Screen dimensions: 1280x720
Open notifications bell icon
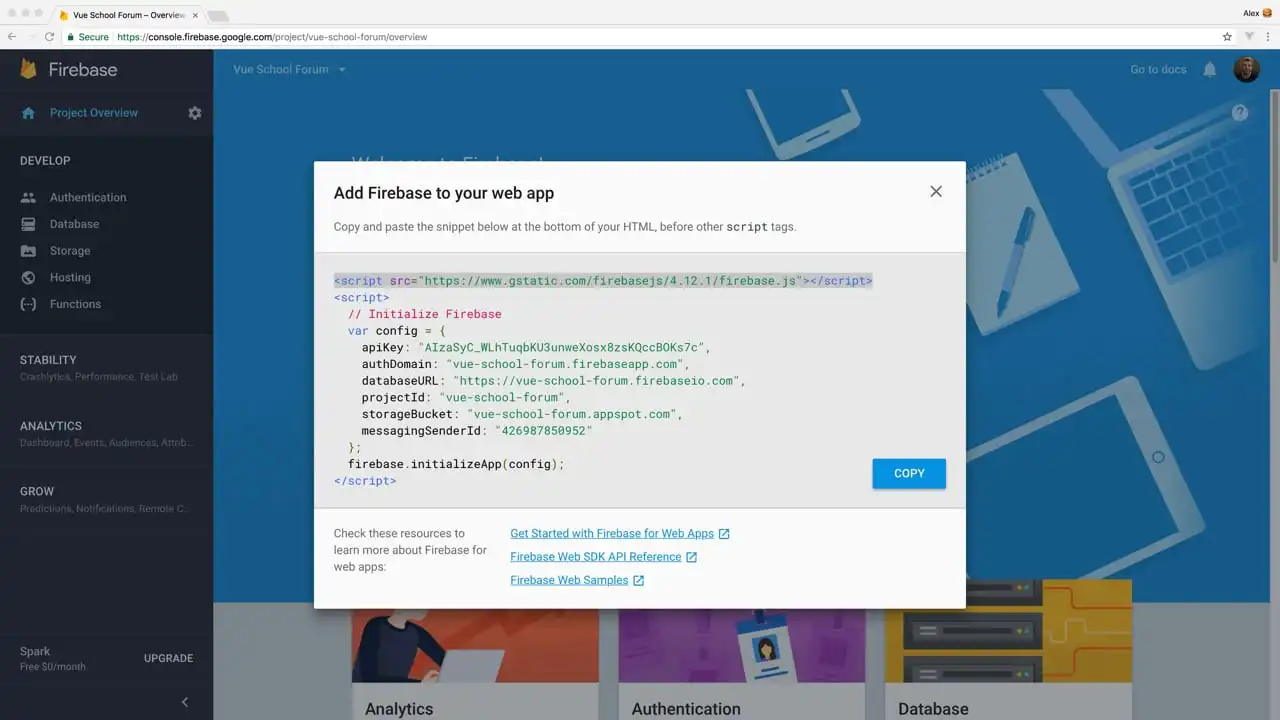click(x=1210, y=69)
